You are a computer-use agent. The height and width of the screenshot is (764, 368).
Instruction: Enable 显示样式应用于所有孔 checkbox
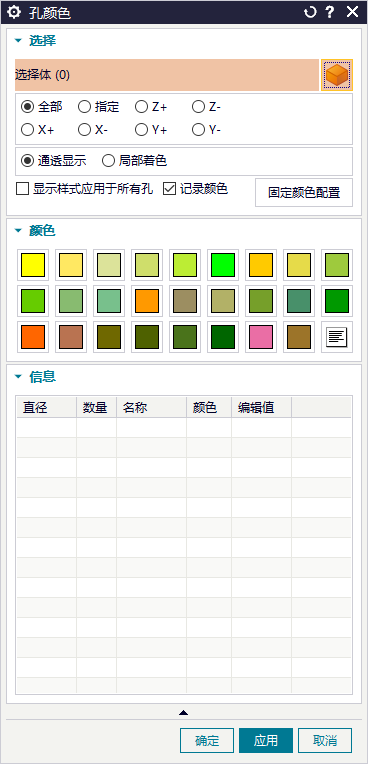point(23,189)
